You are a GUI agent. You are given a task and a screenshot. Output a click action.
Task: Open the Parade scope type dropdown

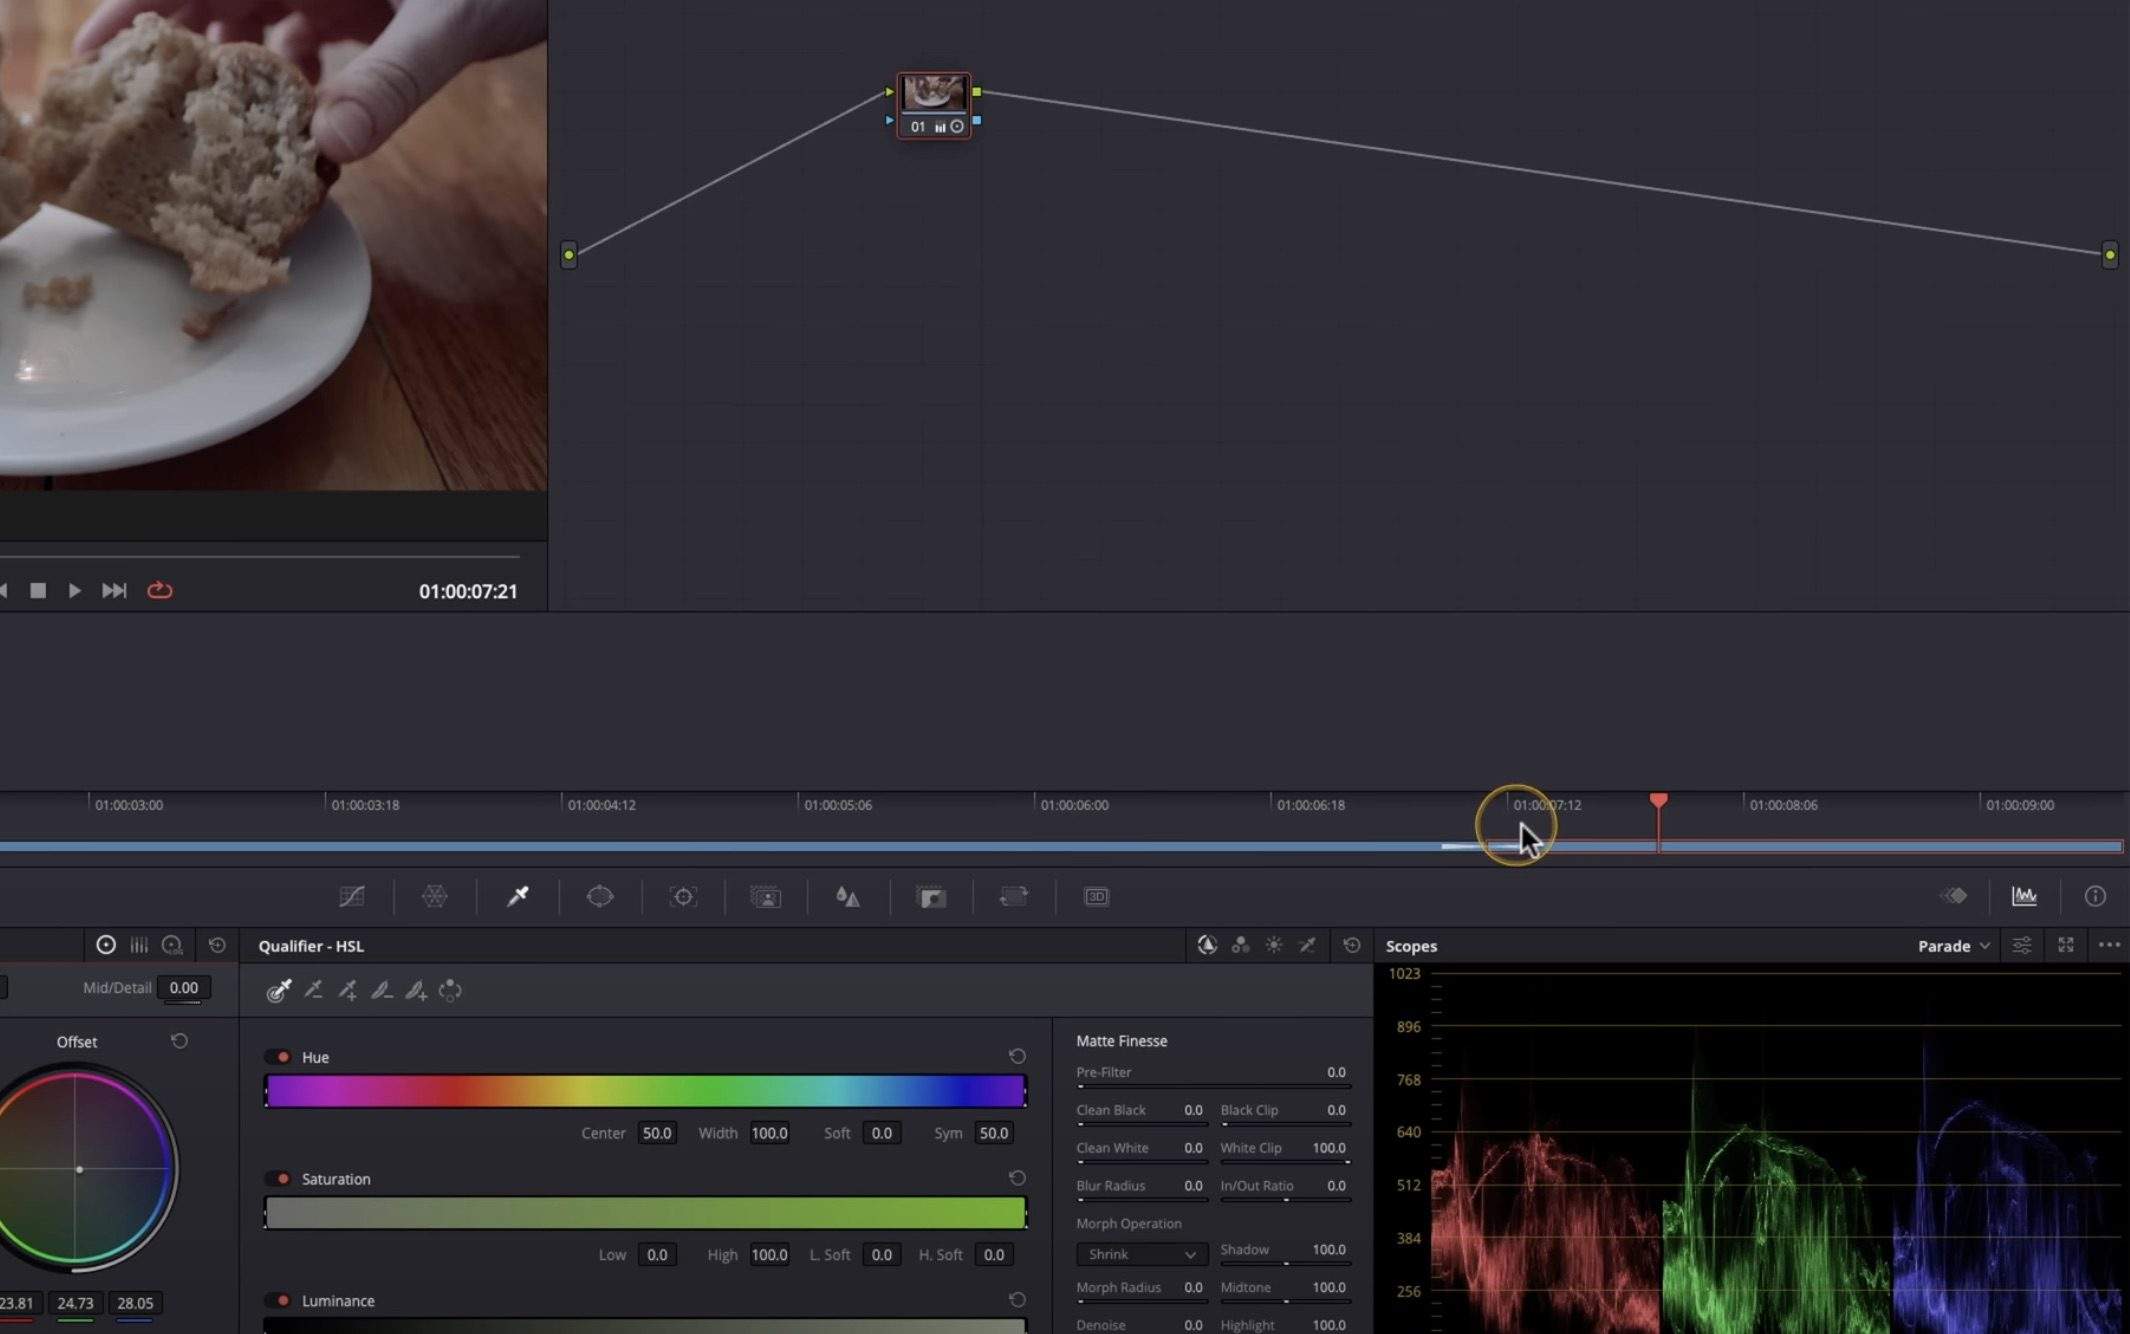point(1953,945)
